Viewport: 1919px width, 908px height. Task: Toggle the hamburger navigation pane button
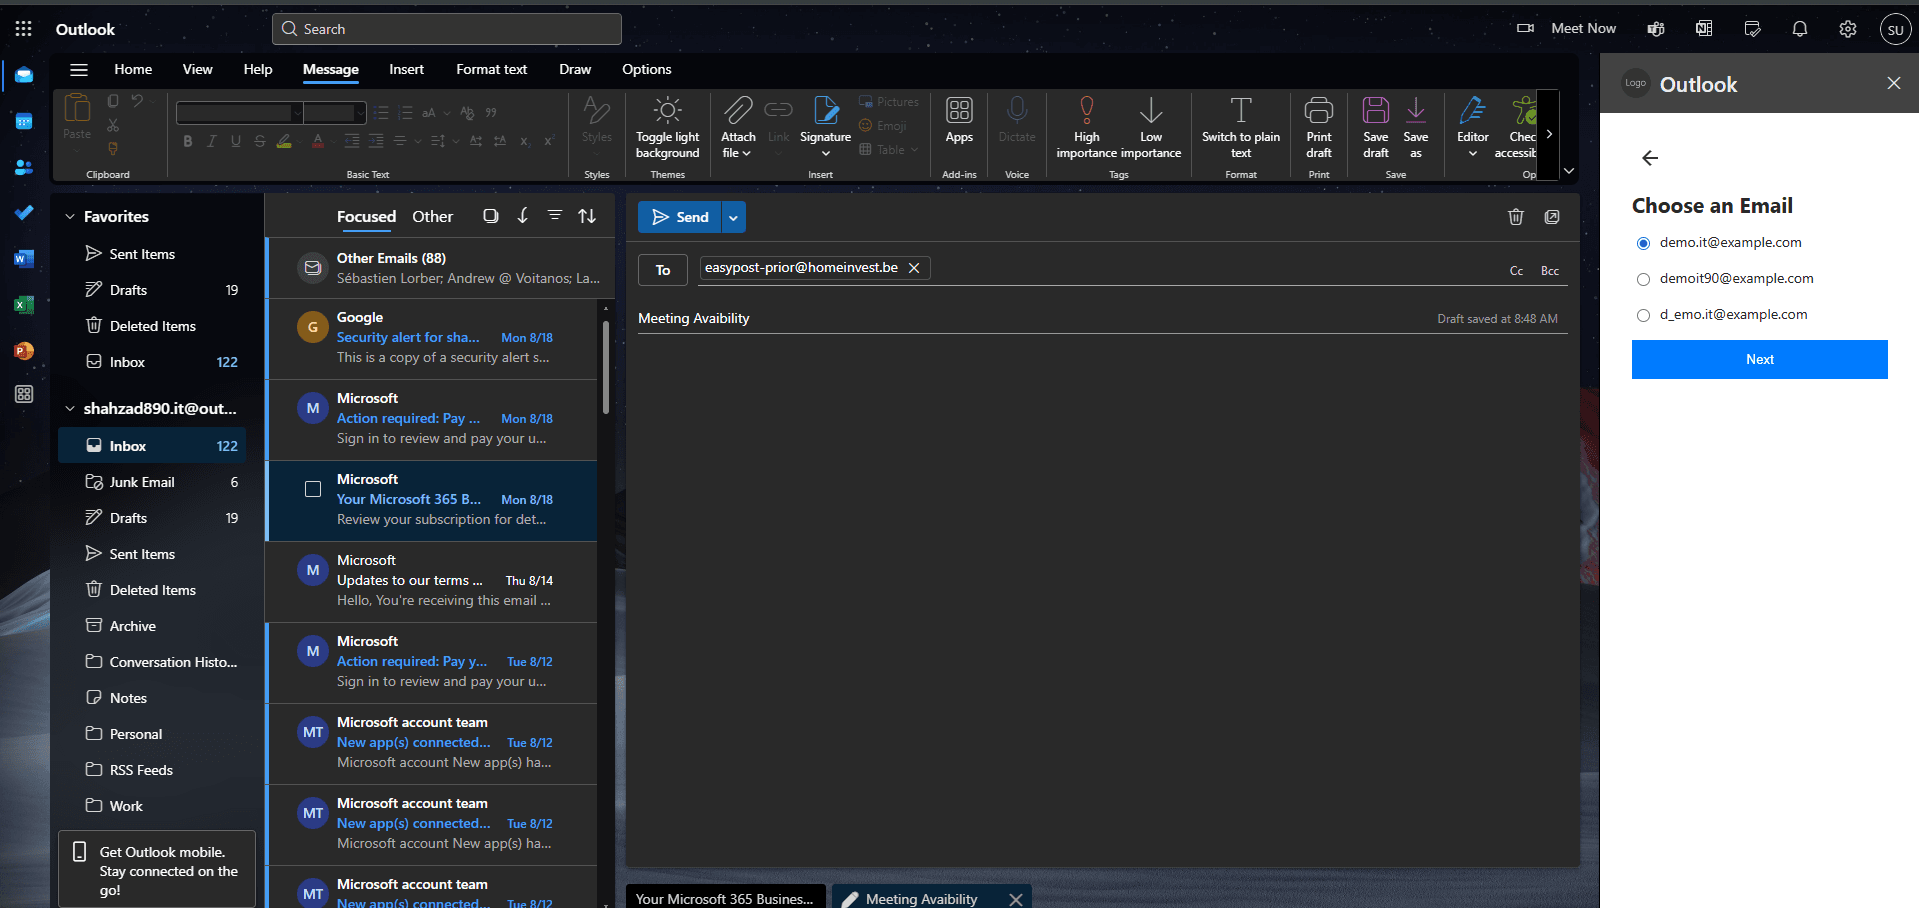(79, 69)
